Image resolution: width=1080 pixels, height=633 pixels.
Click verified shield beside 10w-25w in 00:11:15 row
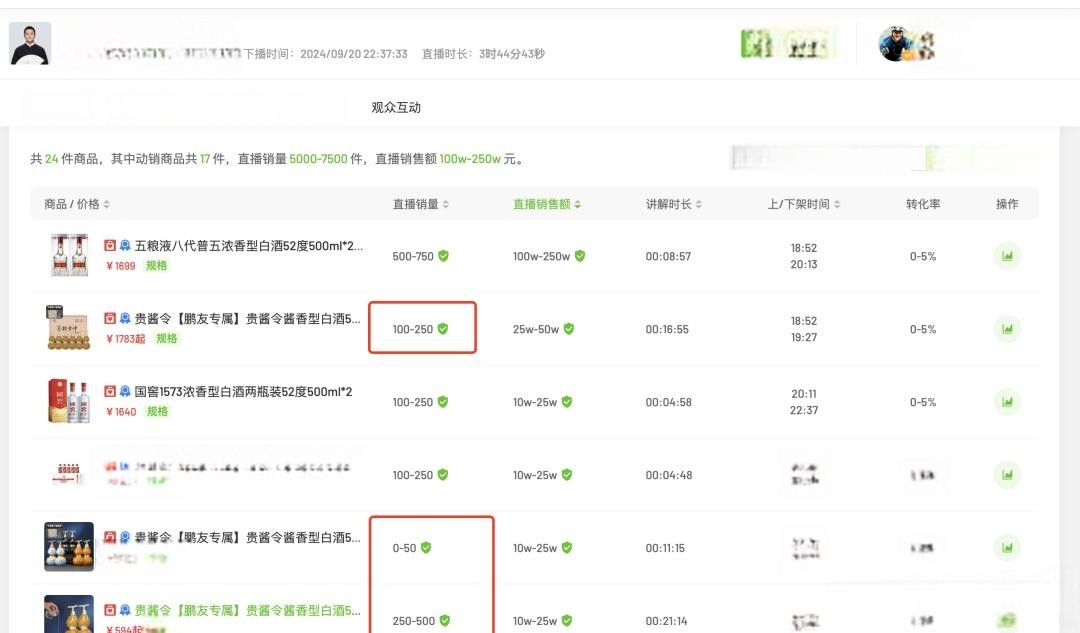click(567, 548)
